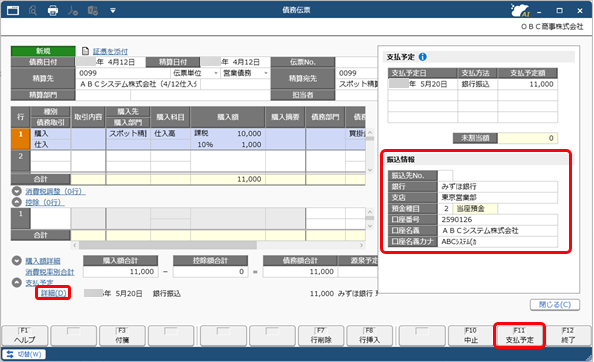Select row 1 header in purchase grid
The width and height of the screenshot is (594, 362).
click(20, 139)
